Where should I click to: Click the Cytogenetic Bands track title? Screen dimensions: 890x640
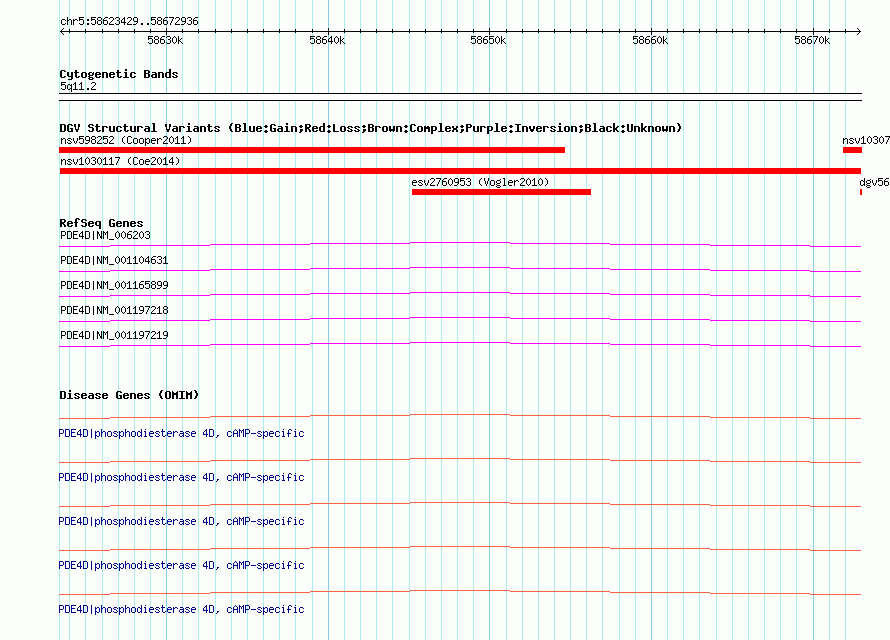tap(119, 74)
